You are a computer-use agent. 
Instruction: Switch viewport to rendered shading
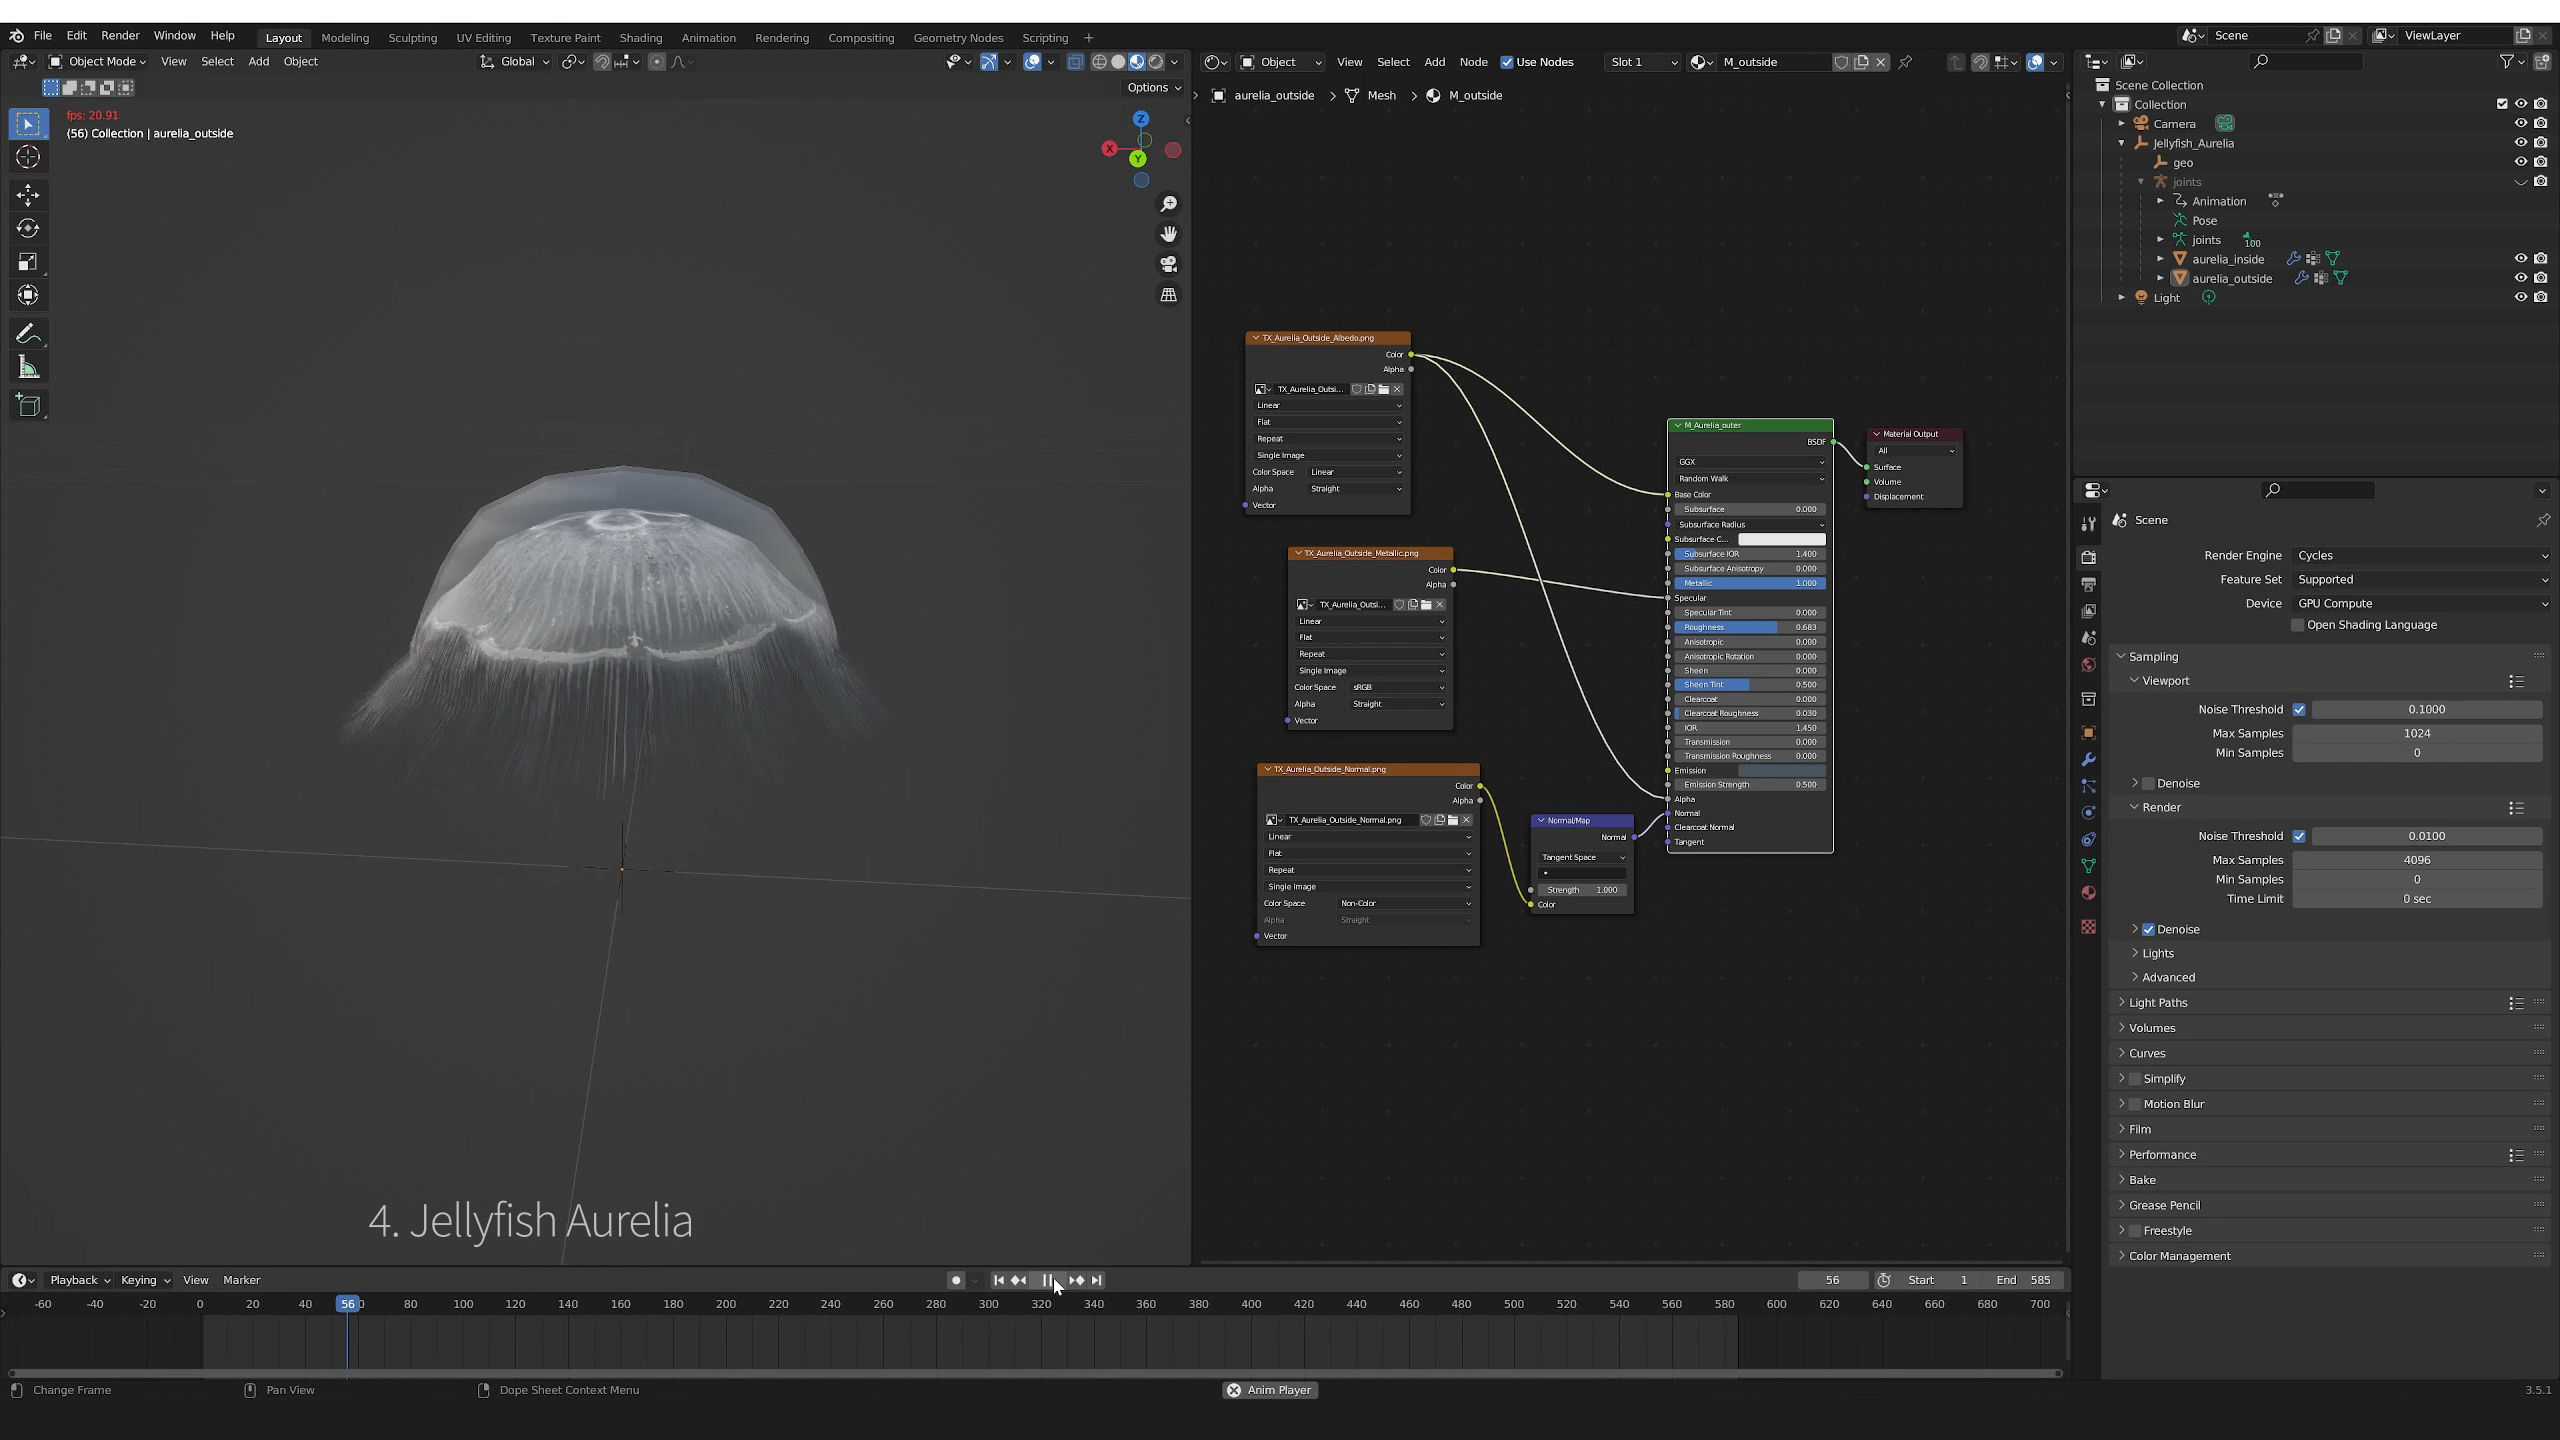[1156, 62]
